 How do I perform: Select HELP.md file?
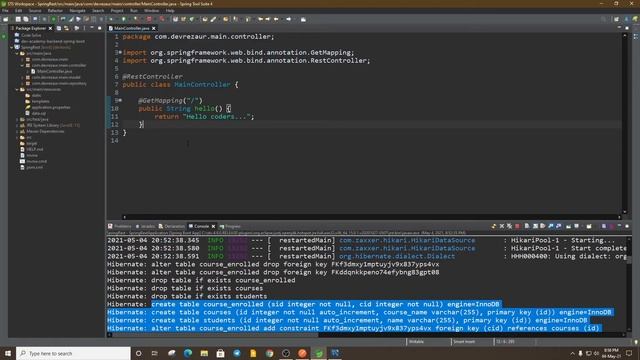pyautogui.click(x=35, y=149)
